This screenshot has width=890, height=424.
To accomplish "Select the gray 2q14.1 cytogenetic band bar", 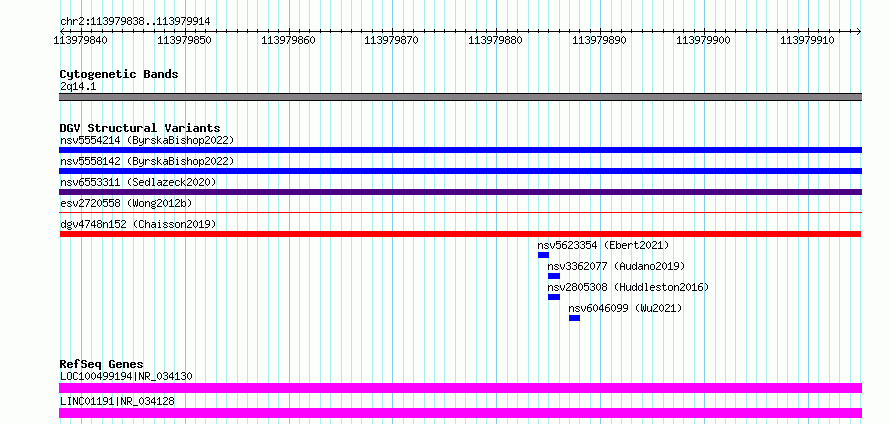I will tap(460, 97).
